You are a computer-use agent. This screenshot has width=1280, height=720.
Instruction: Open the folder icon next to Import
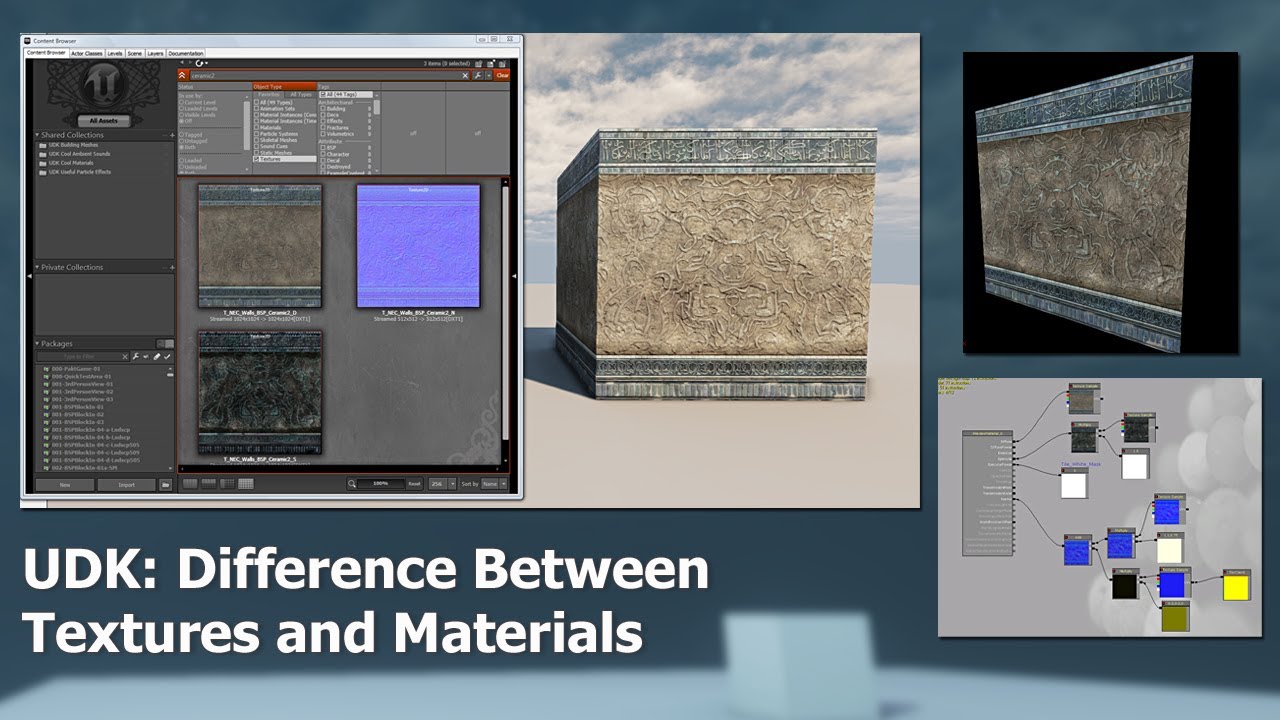[166, 484]
